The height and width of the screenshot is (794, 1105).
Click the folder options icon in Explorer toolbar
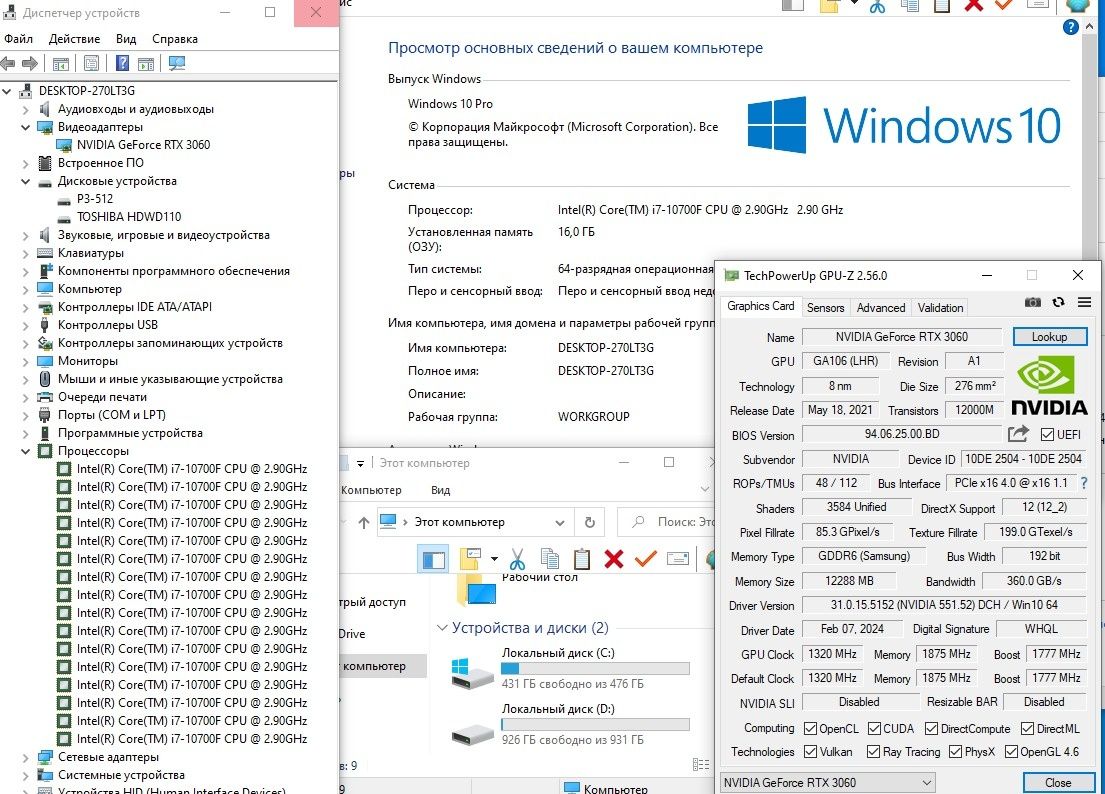click(x=470, y=559)
